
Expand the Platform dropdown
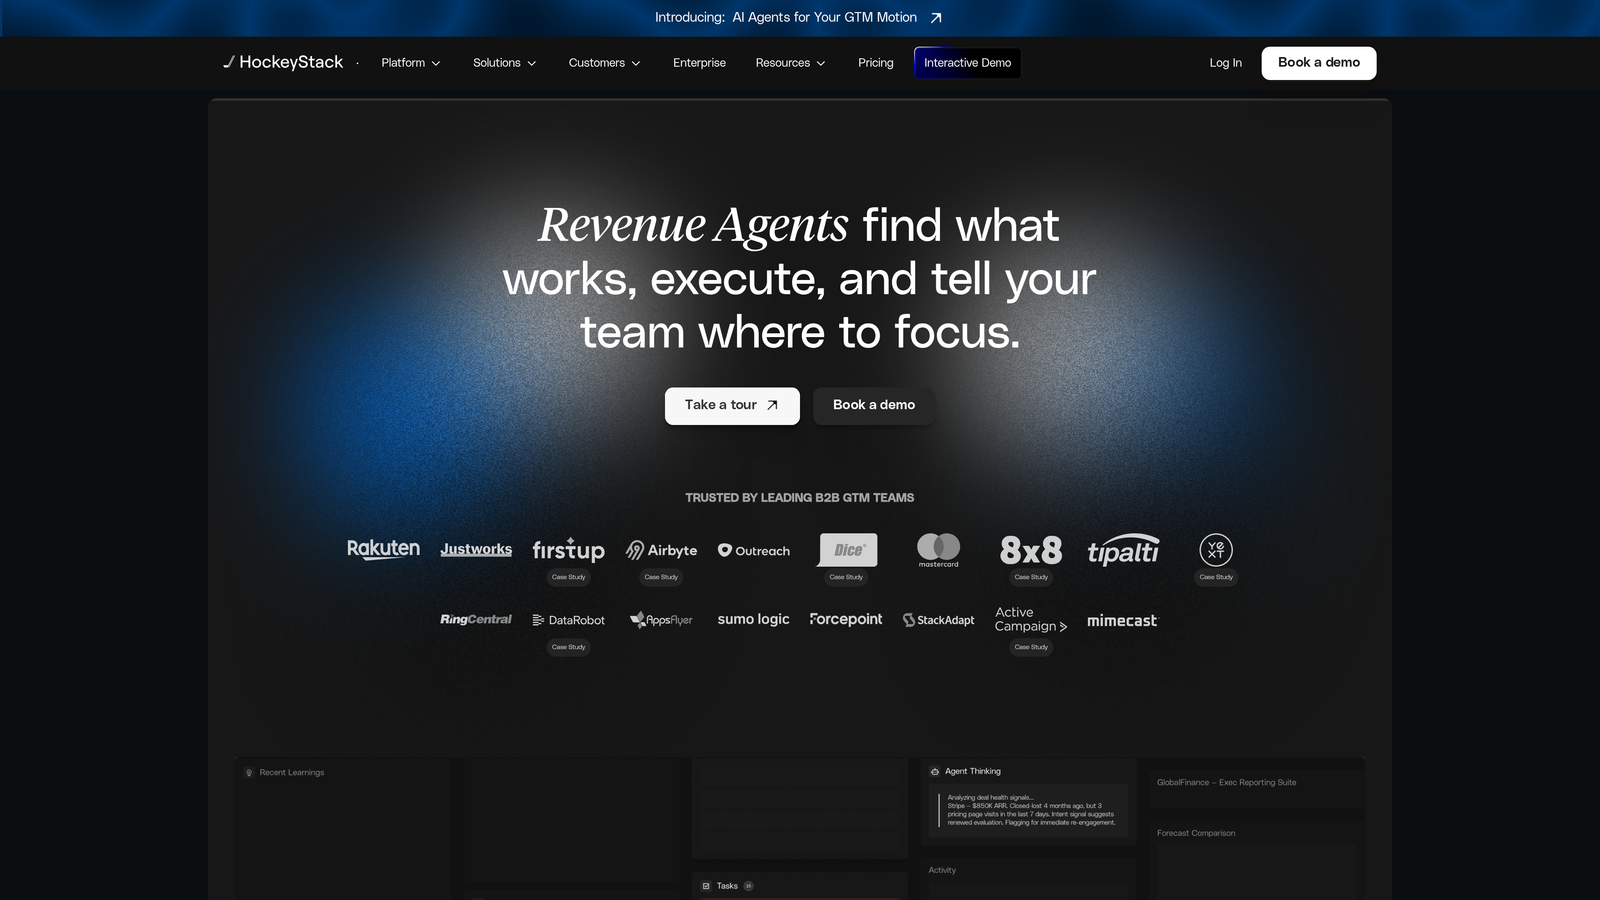click(410, 62)
